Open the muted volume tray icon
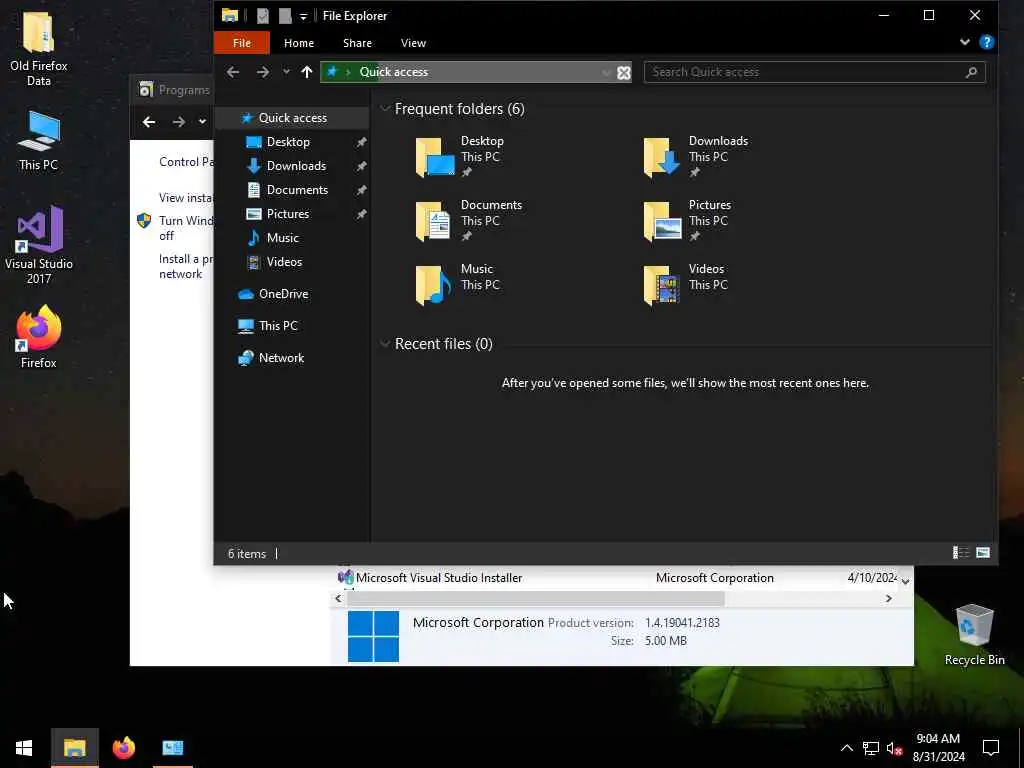The image size is (1024, 768). (x=895, y=748)
